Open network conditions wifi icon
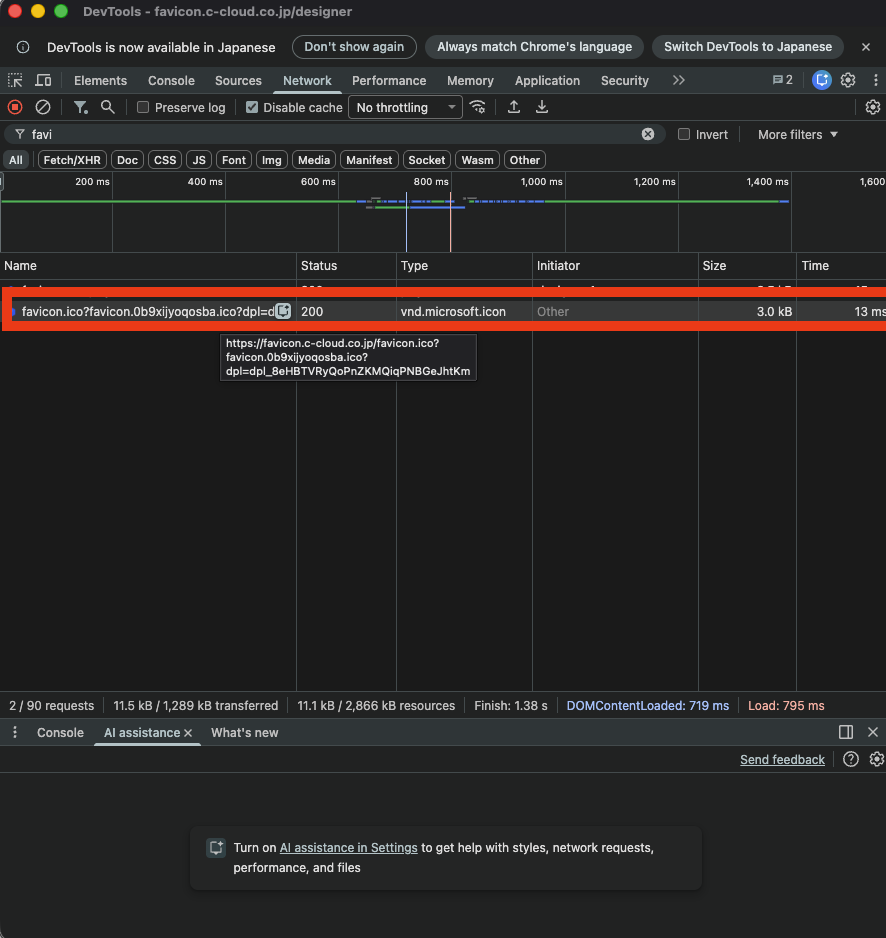This screenshot has width=886, height=938. 478,107
